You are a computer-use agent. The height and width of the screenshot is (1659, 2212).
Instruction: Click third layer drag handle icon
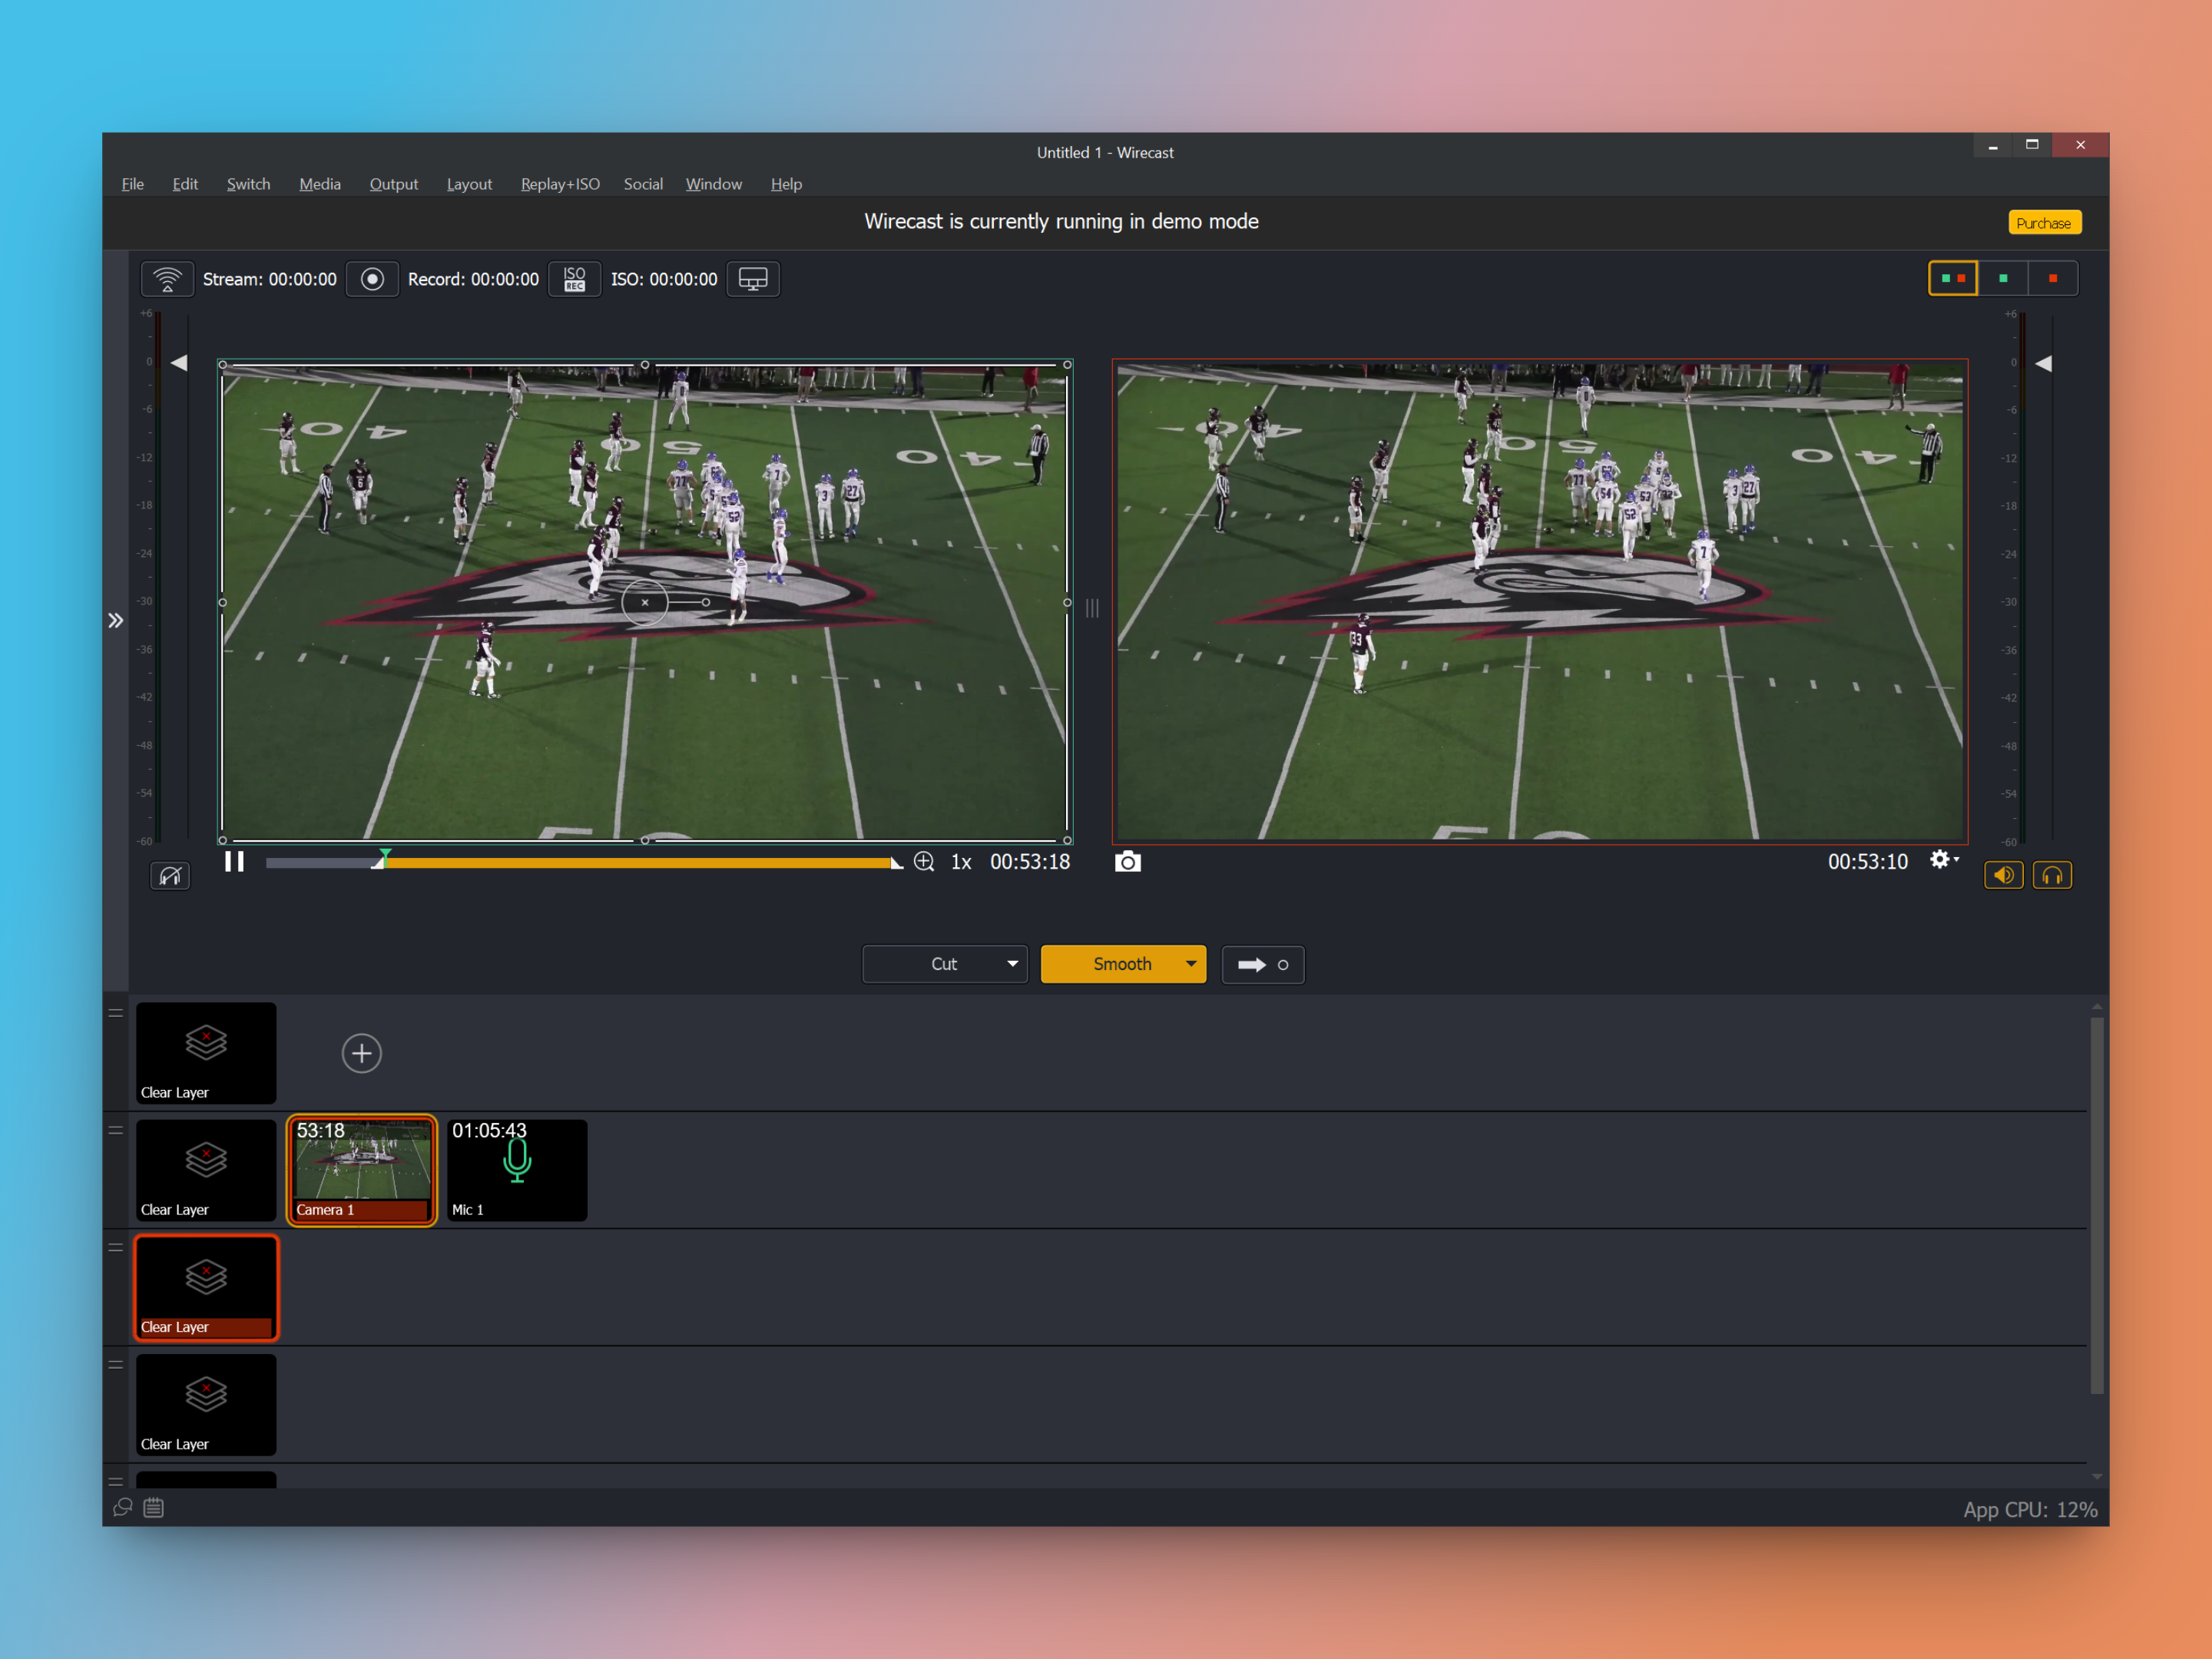(116, 1247)
